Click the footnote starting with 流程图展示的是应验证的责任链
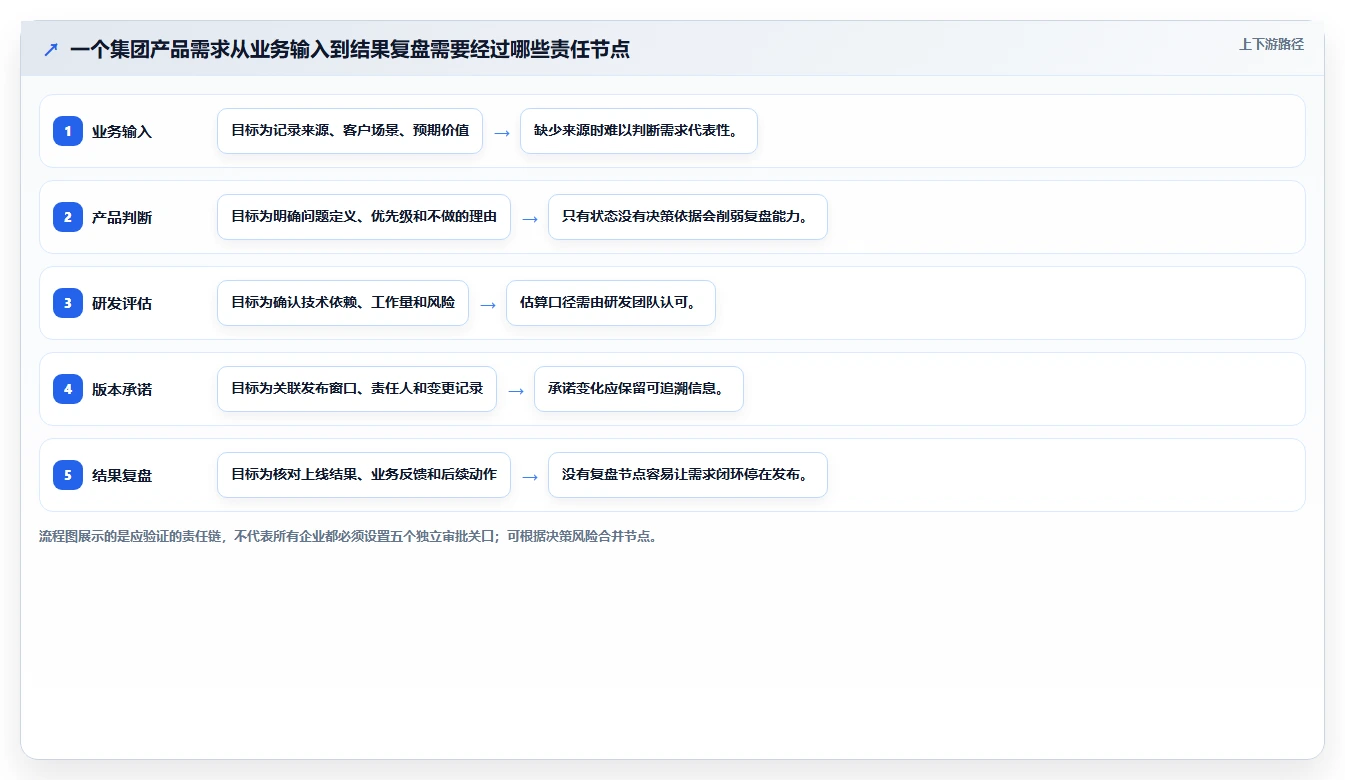Image resolution: width=1345 pixels, height=780 pixels. coord(348,536)
